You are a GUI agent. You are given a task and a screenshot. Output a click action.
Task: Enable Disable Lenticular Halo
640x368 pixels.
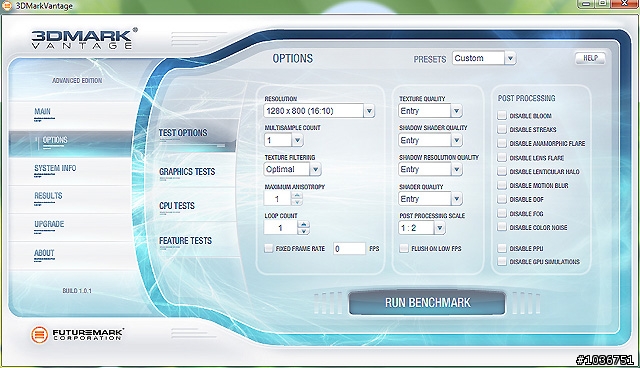[502, 171]
